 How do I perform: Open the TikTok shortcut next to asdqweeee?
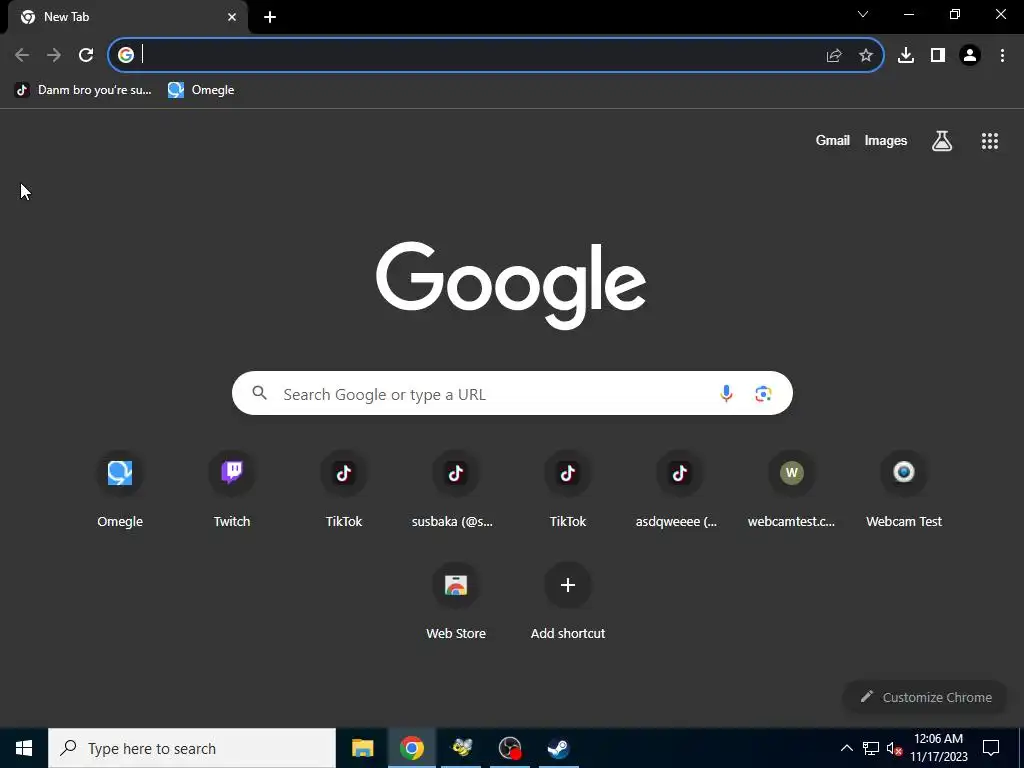[568, 490]
